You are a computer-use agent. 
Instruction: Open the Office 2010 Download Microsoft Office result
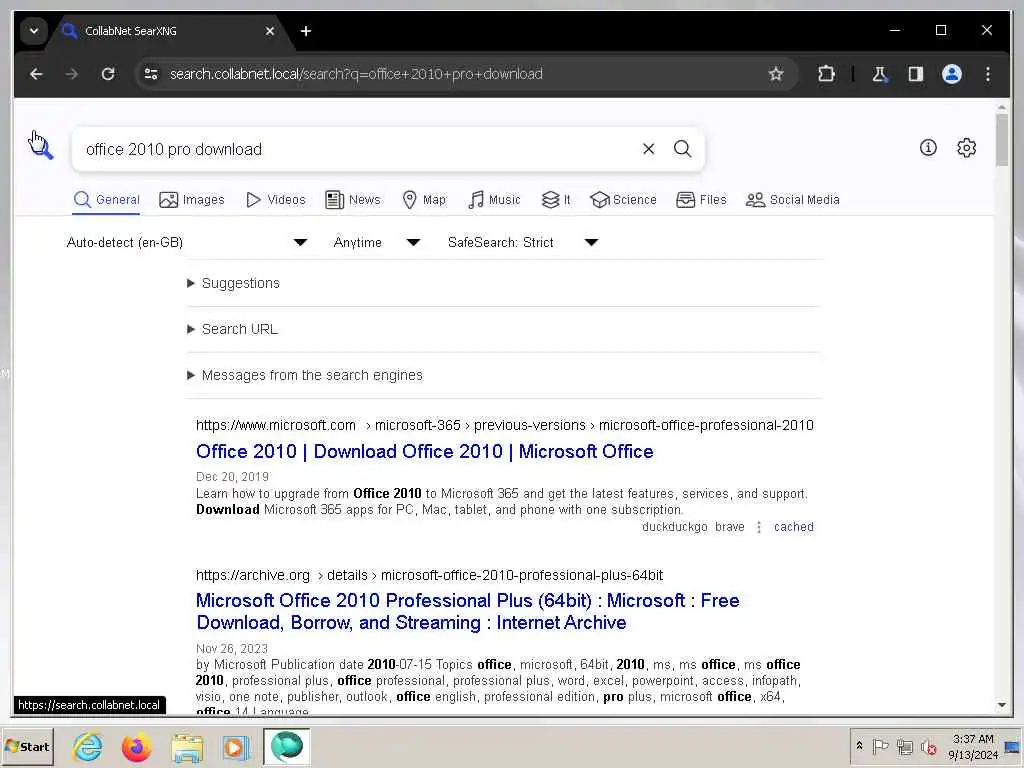(x=424, y=451)
